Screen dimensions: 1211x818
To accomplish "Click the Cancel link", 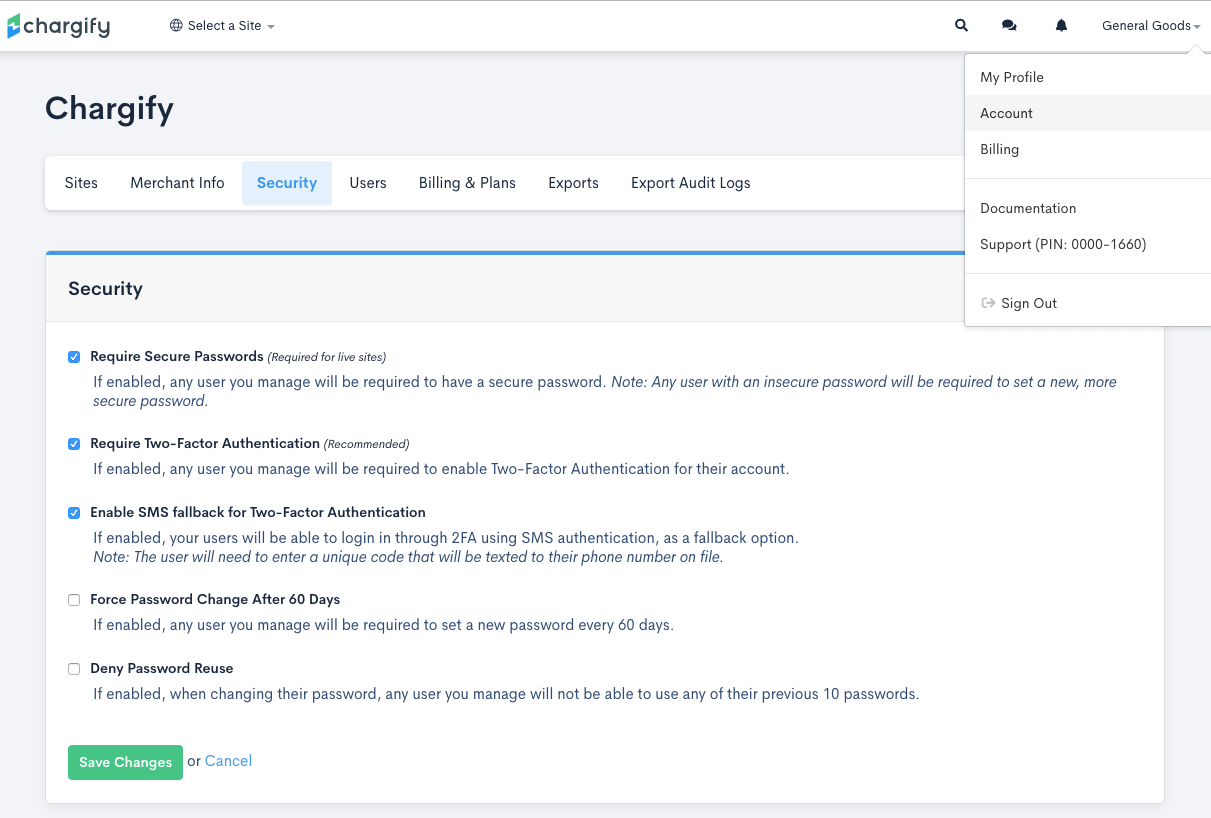I will [228, 761].
